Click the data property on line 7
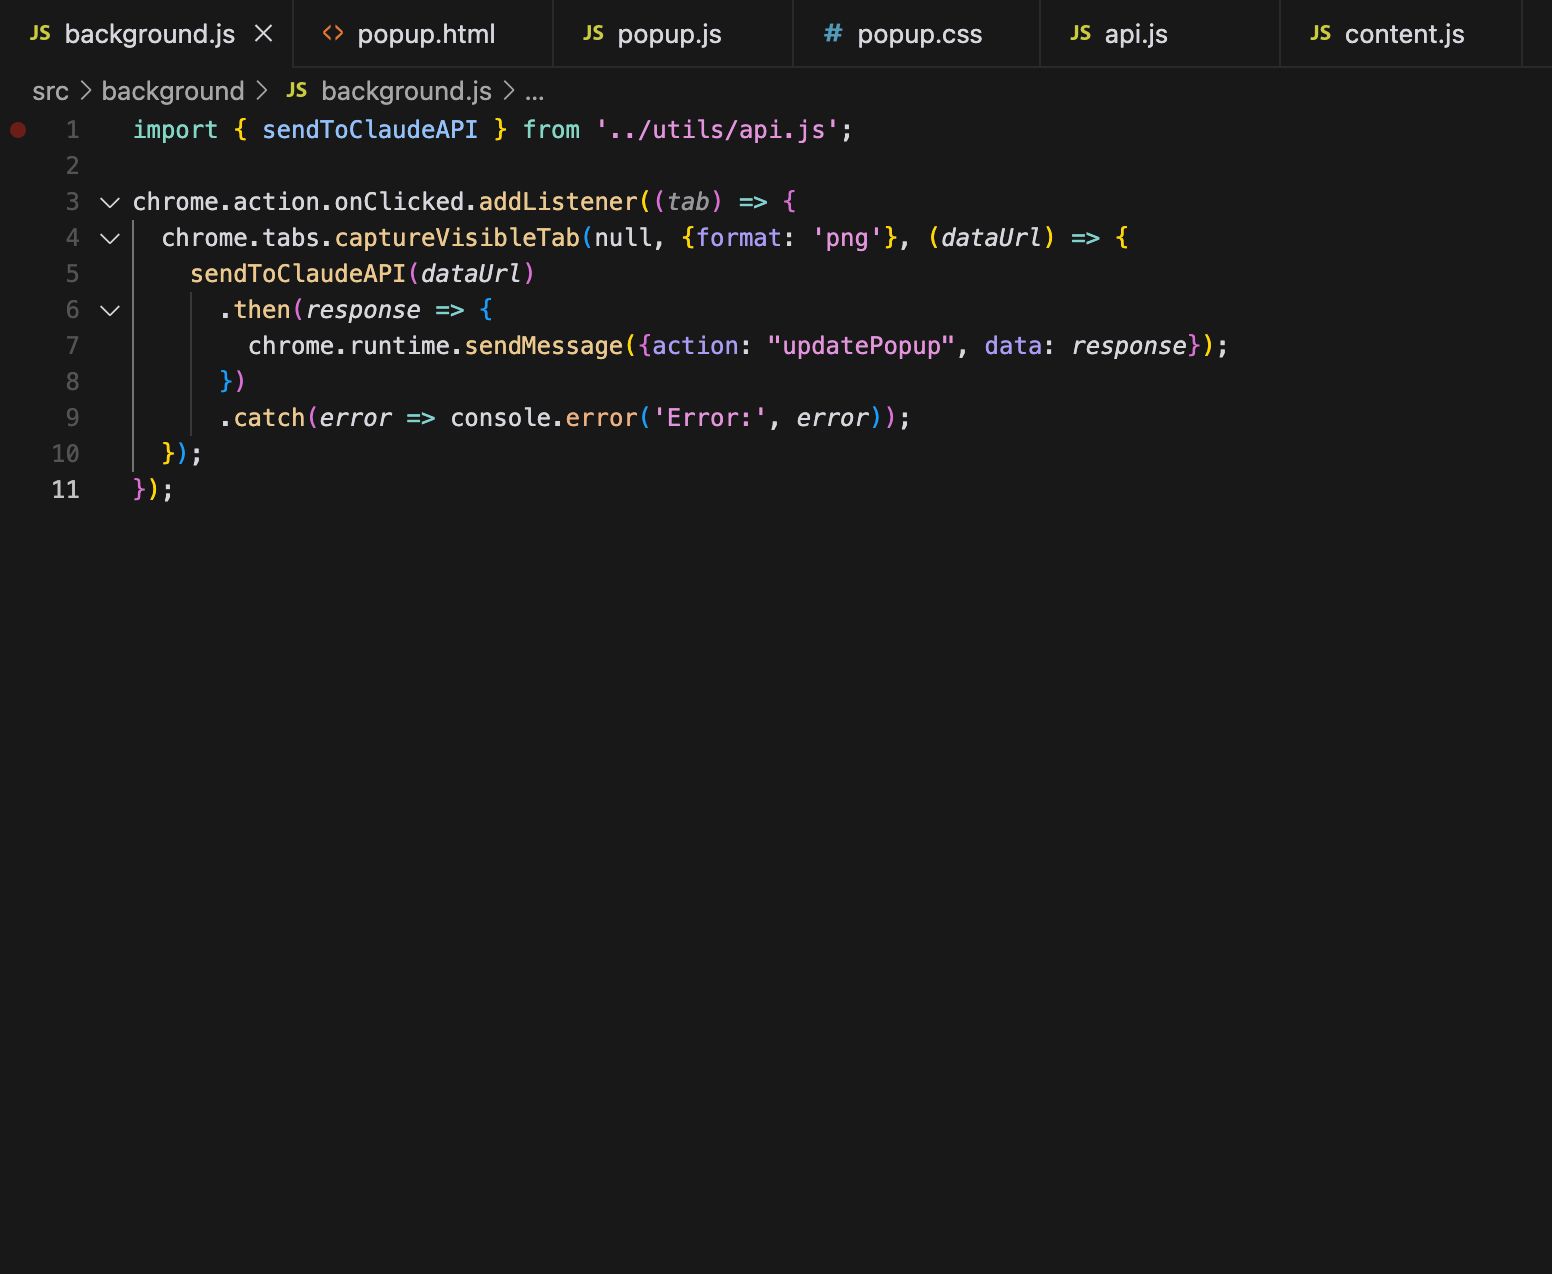 click(1012, 346)
